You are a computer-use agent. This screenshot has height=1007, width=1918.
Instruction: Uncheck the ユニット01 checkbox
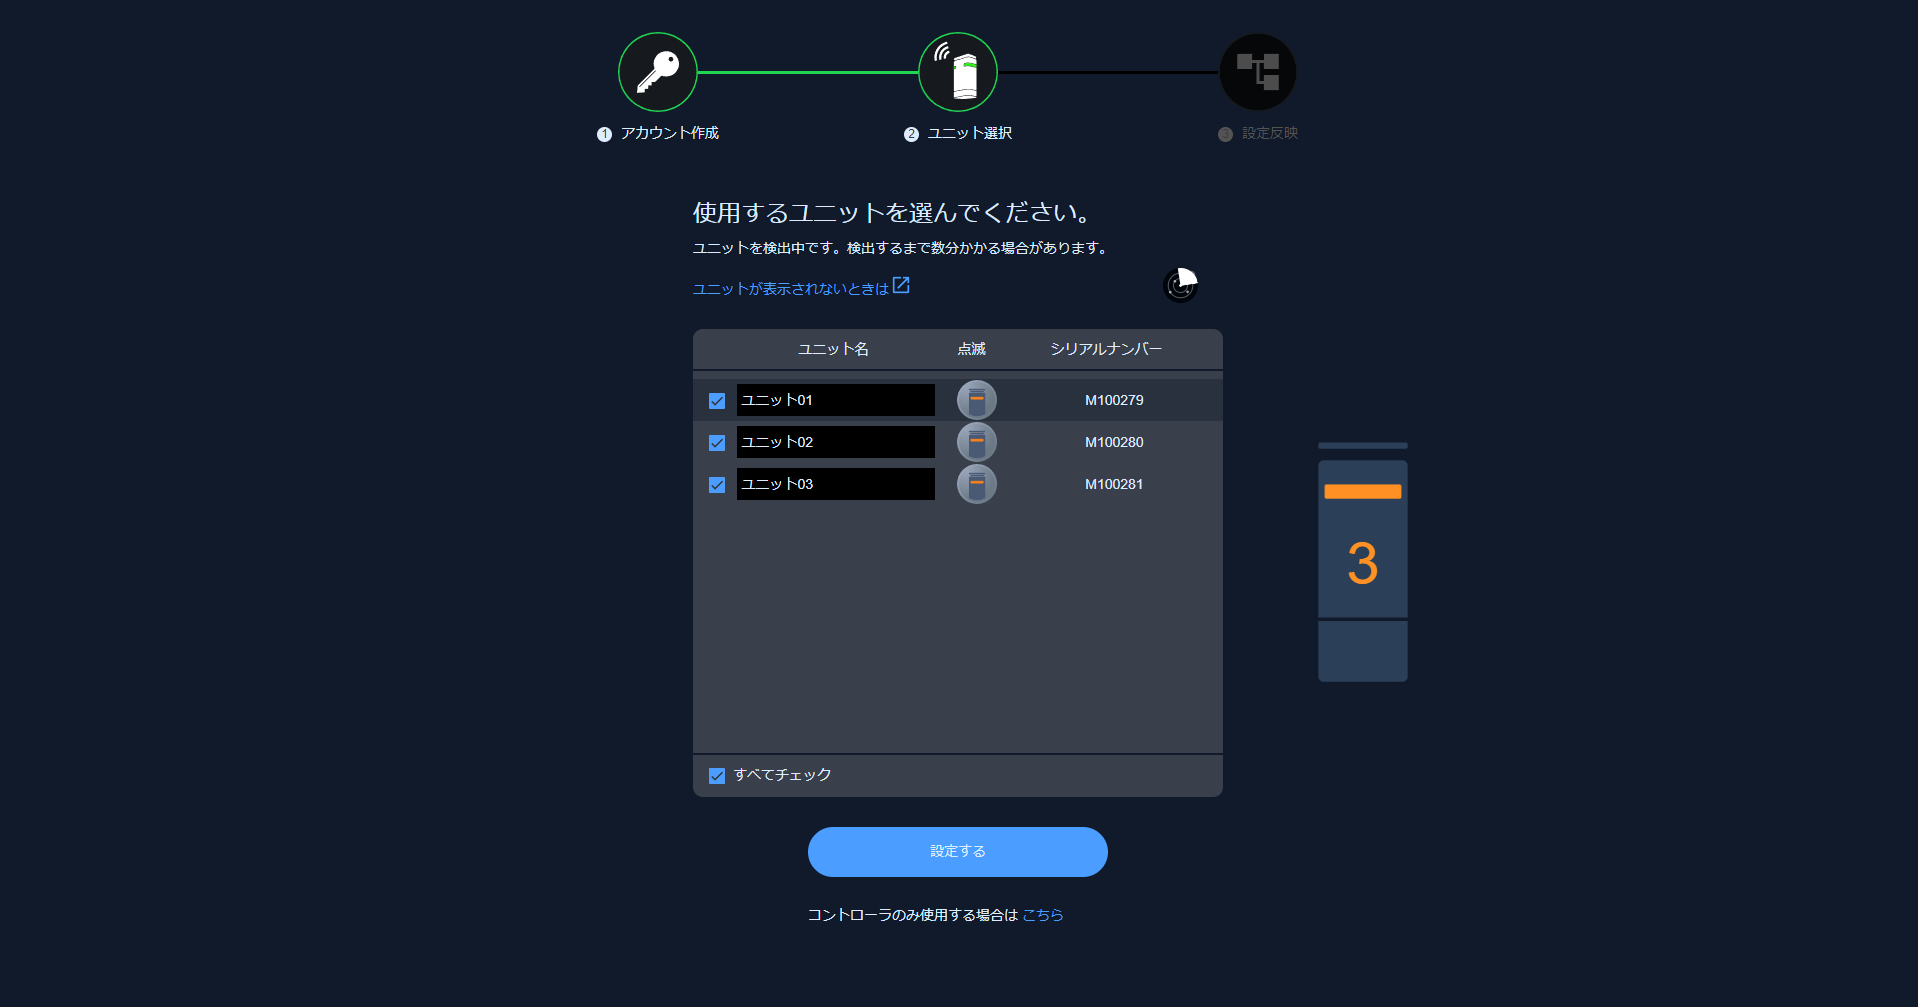pyautogui.click(x=716, y=399)
